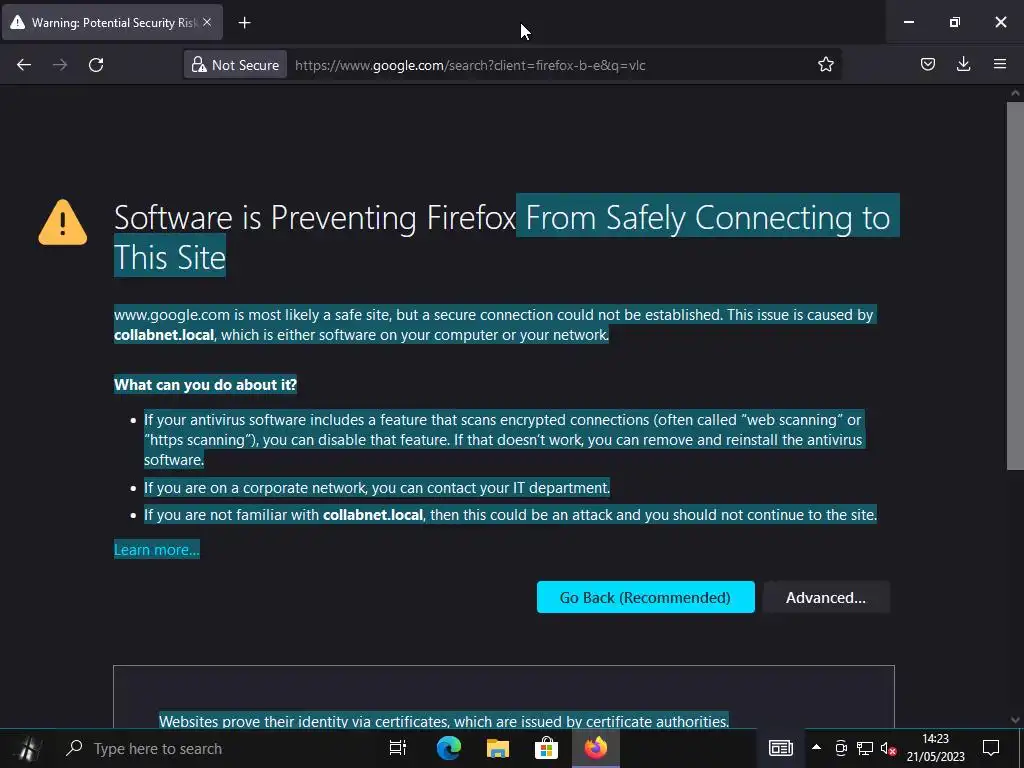The width and height of the screenshot is (1024, 768).
Task: Click the first bold collabnet.local text
Action: coord(164,335)
